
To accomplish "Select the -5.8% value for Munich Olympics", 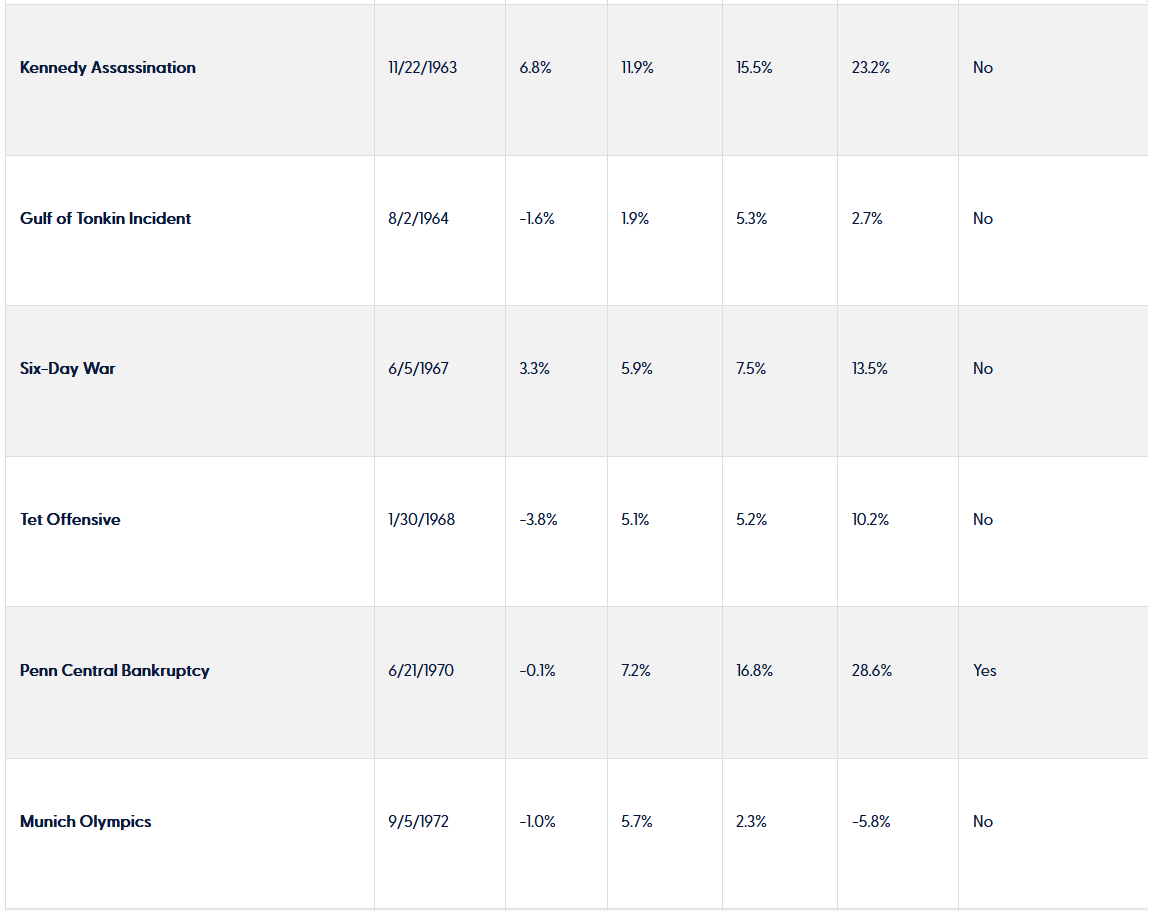I will 871,822.
